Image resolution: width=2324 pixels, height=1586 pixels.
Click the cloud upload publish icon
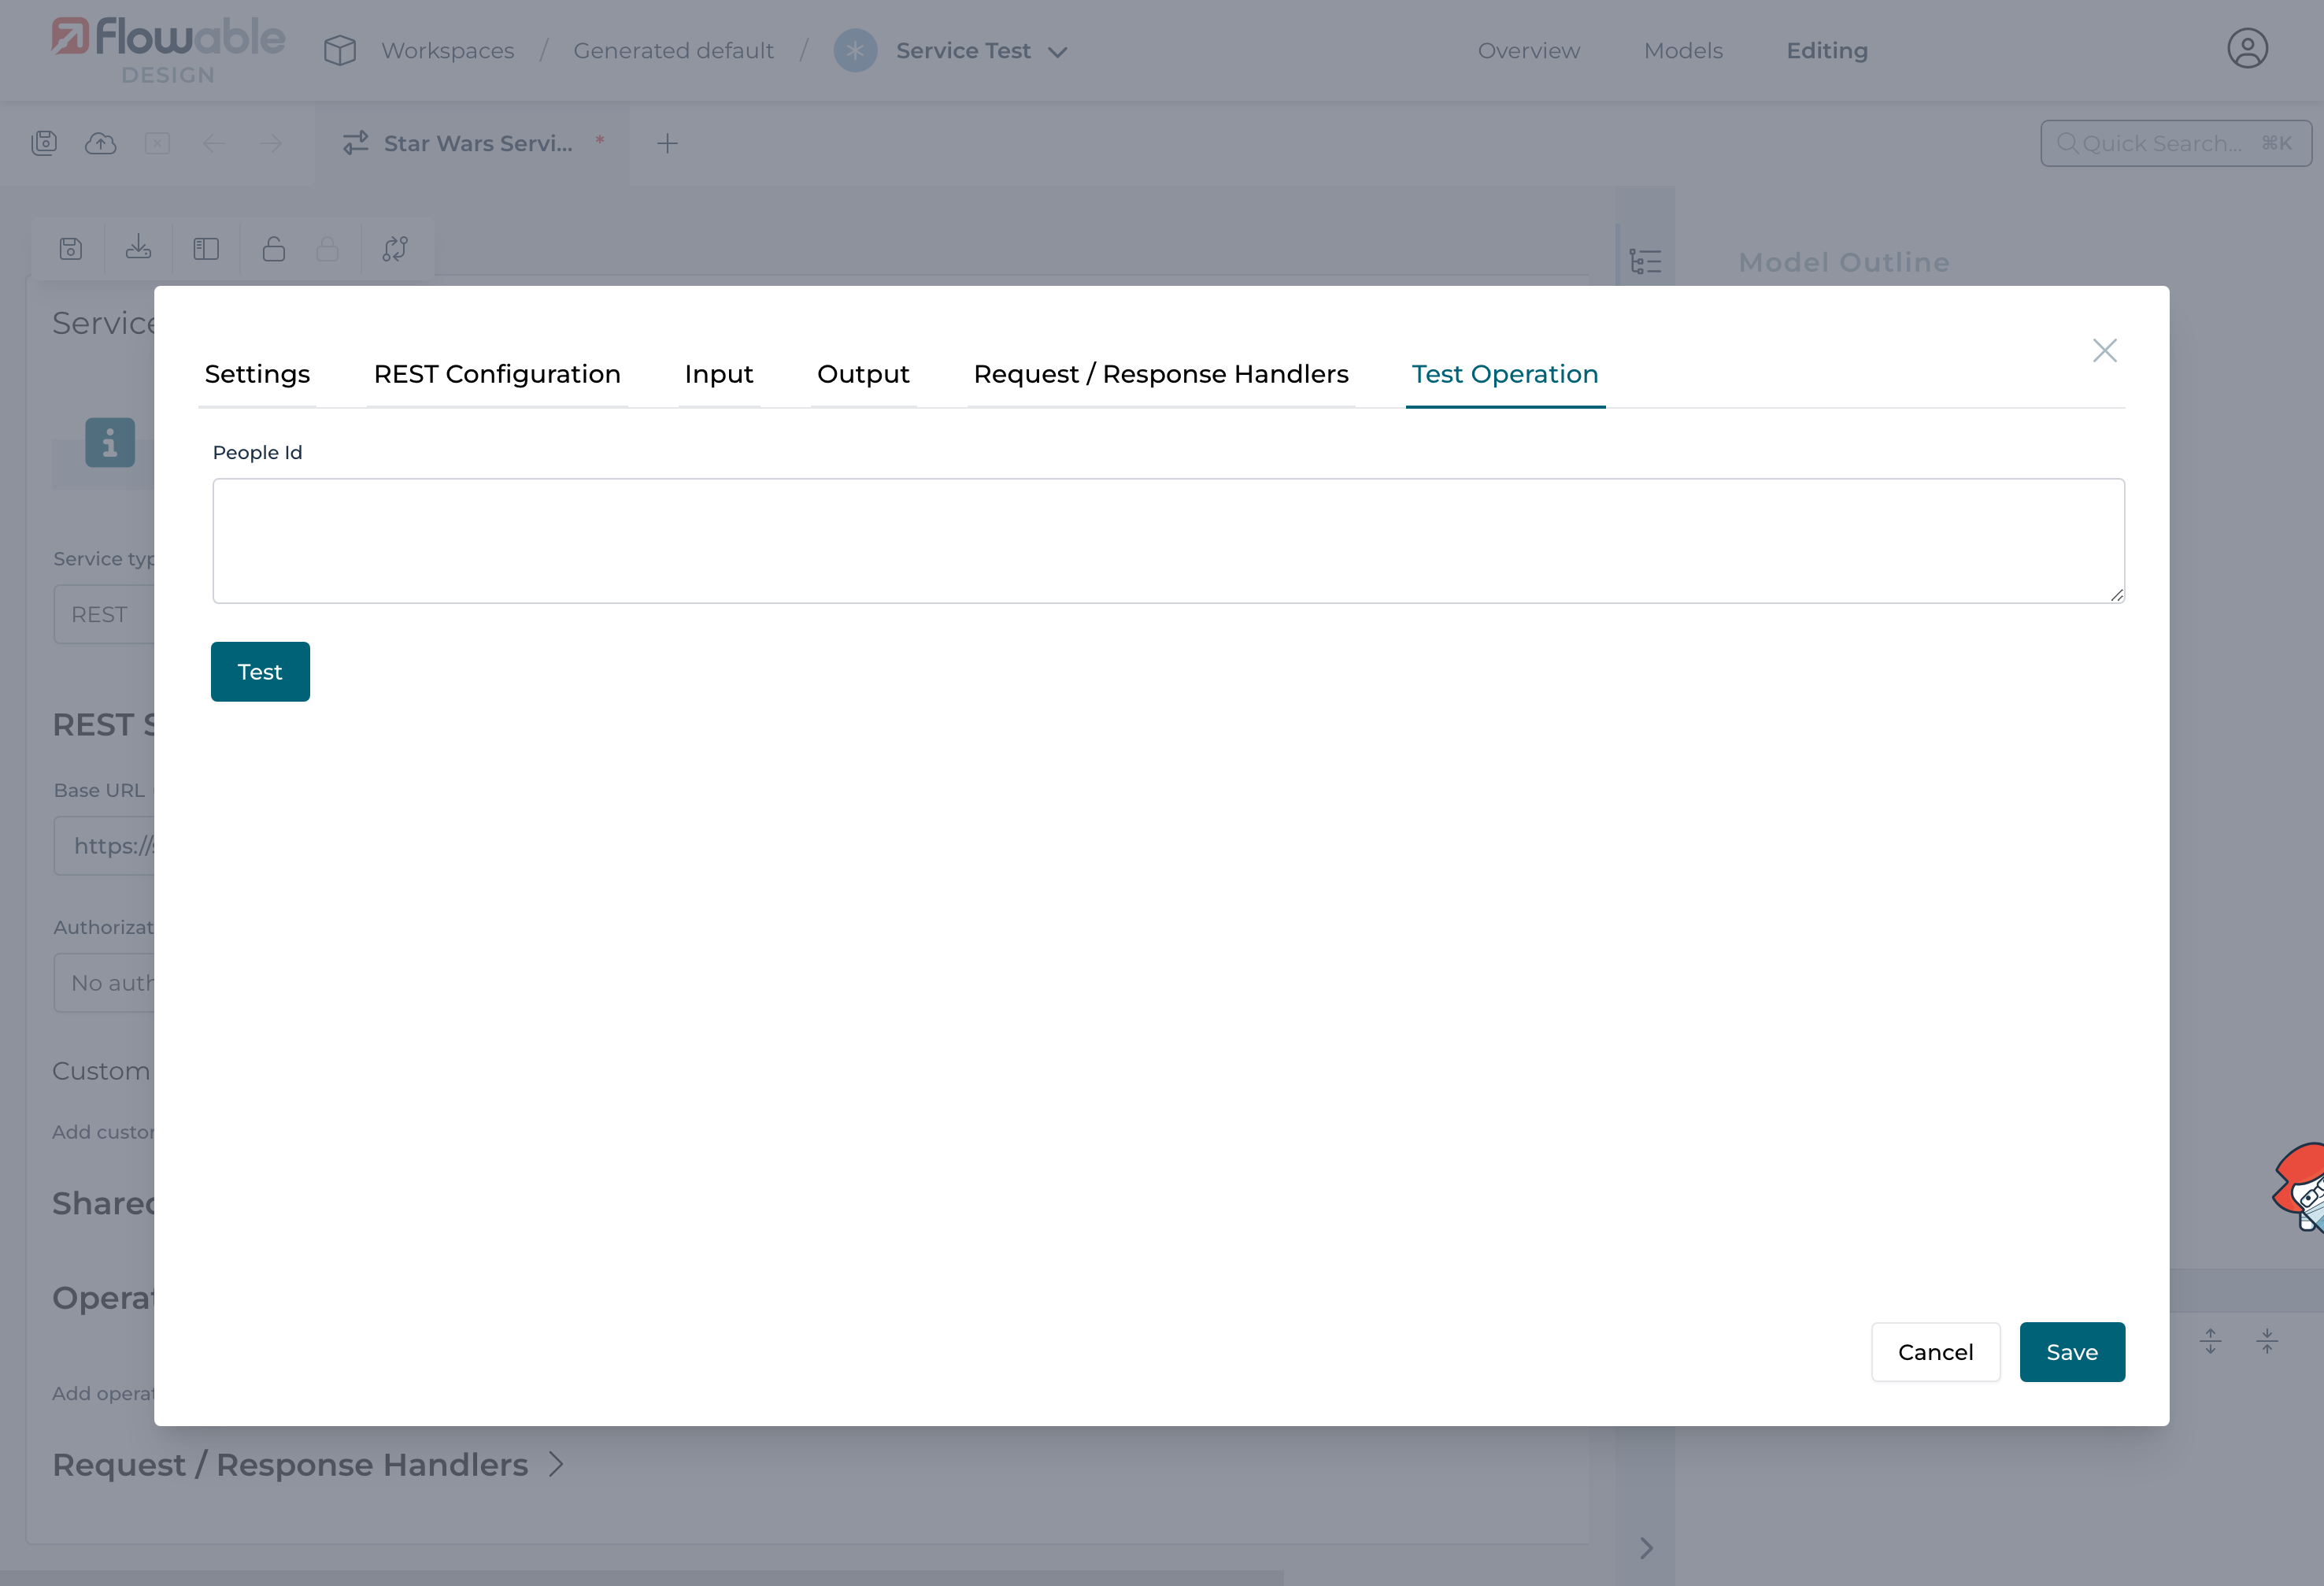(100, 143)
